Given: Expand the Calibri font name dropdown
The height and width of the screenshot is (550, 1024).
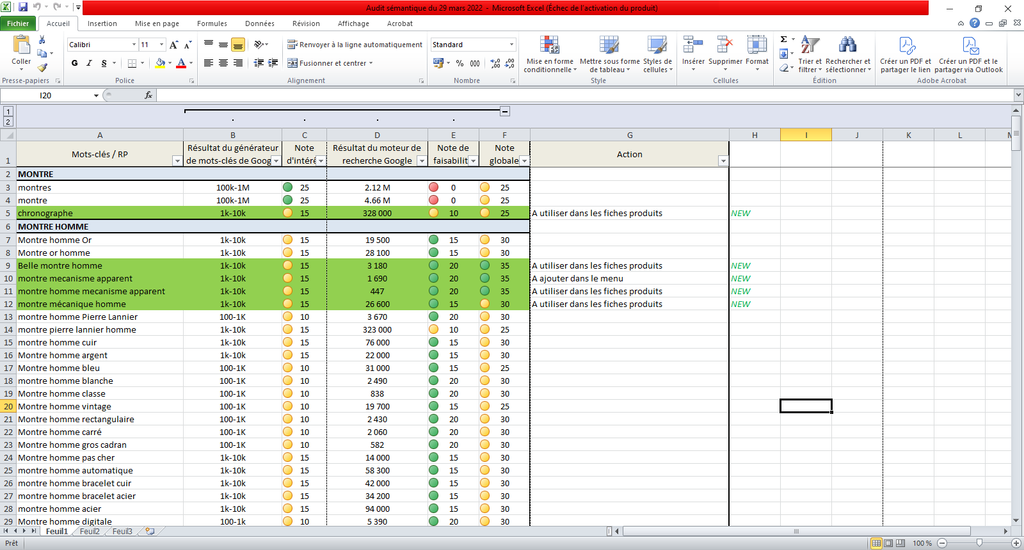Looking at the screenshot, I should pyautogui.click(x=134, y=44).
